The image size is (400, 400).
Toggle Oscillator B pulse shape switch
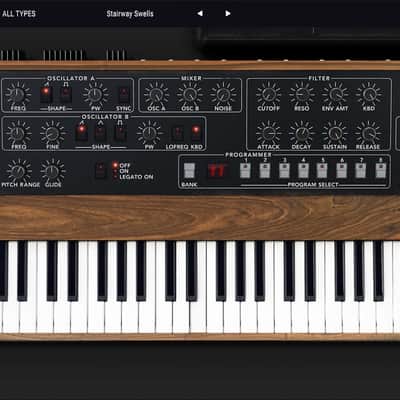(x=120, y=133)
